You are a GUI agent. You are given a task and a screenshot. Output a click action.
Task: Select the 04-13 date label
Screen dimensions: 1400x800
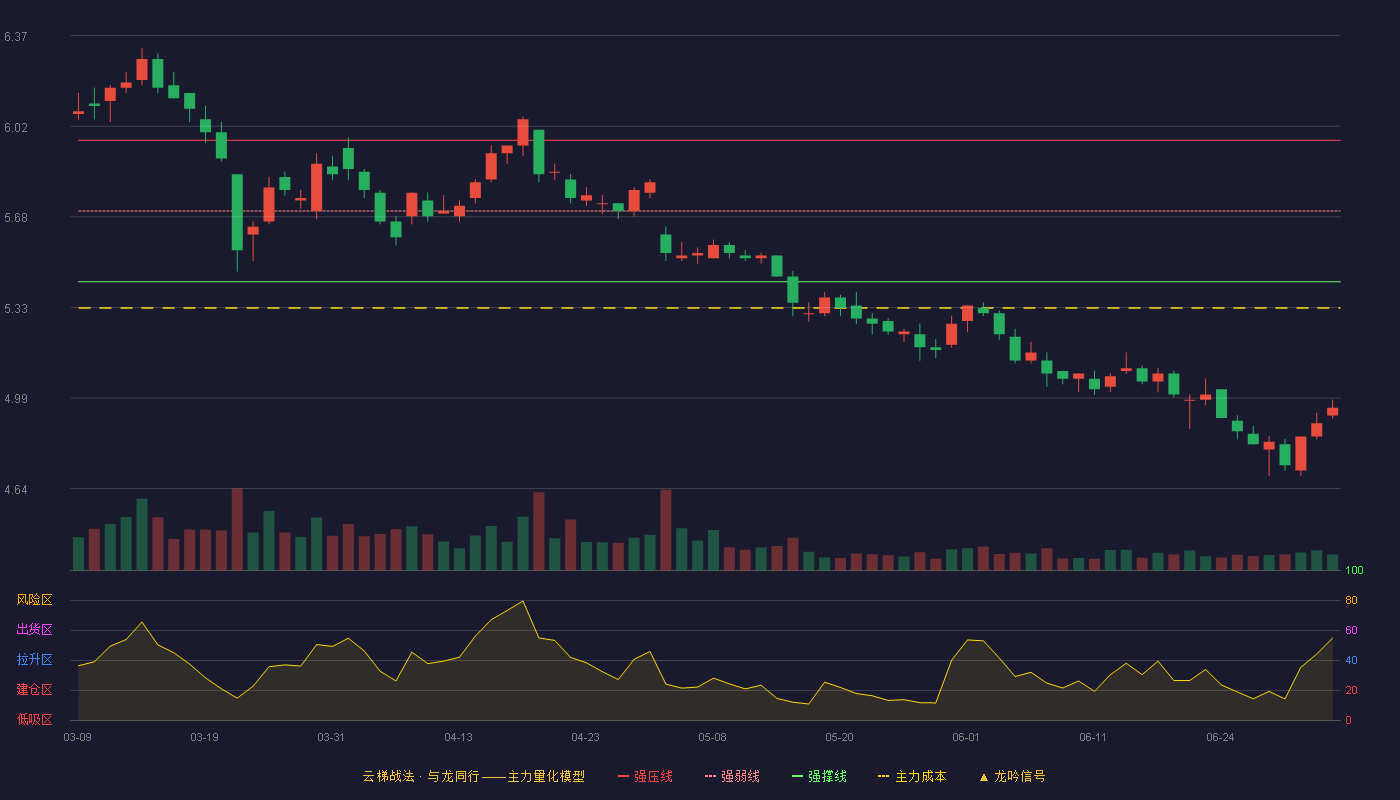pos(458,737)
